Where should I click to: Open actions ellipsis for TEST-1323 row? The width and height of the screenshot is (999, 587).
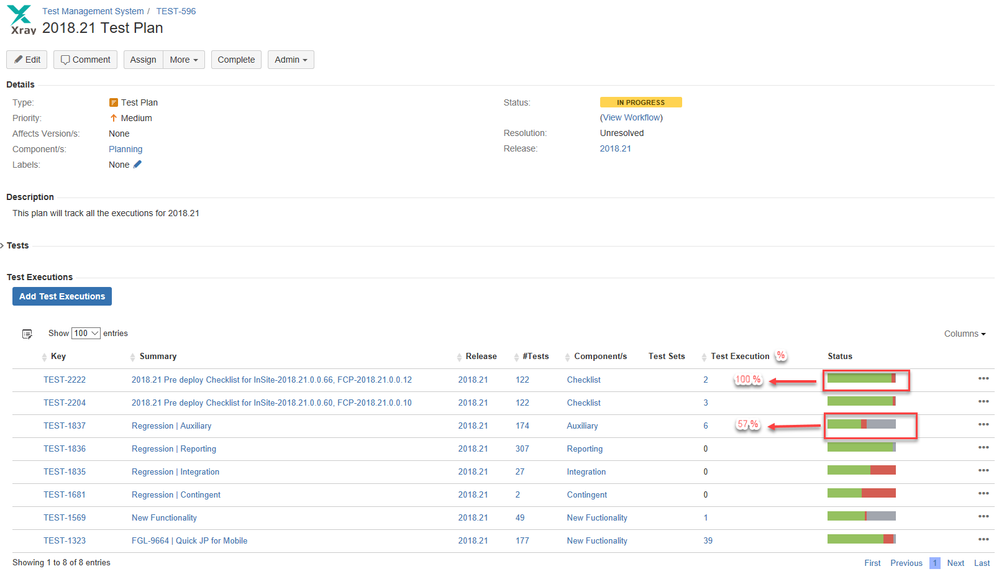pos(983,539)
